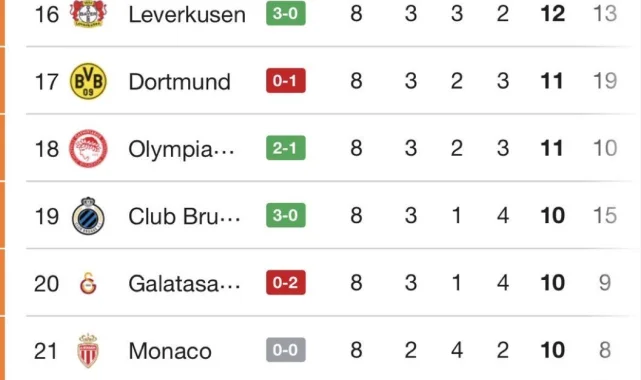Click the Galatasaray logo

pos(88,283)
